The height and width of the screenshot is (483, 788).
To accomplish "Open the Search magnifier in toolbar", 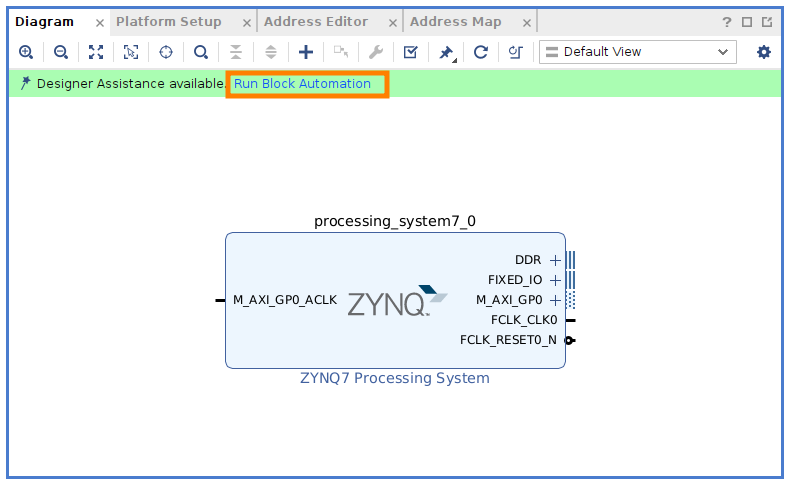I will coord(201,52).
